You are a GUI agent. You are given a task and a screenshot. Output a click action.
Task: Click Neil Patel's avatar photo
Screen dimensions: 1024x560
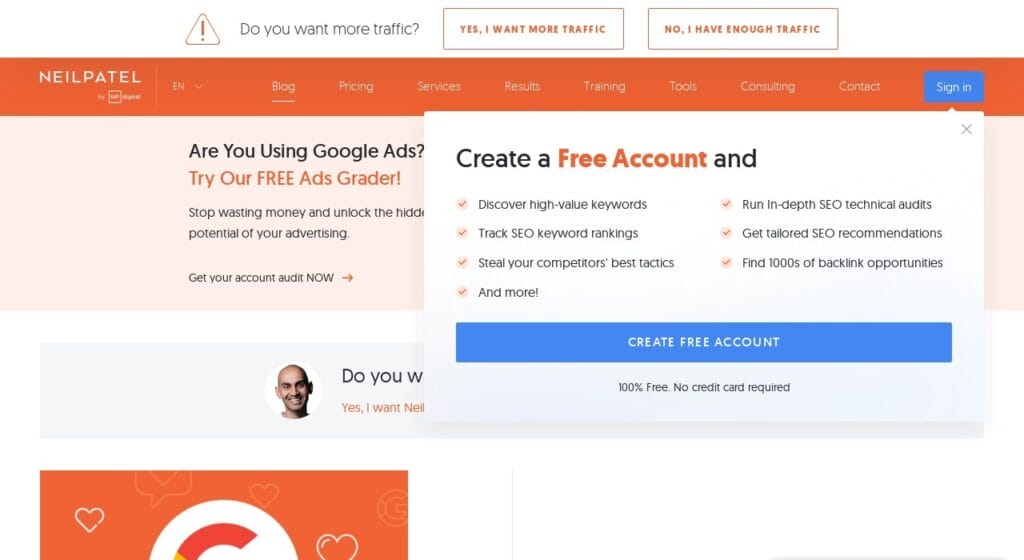[x=293, y=390]
